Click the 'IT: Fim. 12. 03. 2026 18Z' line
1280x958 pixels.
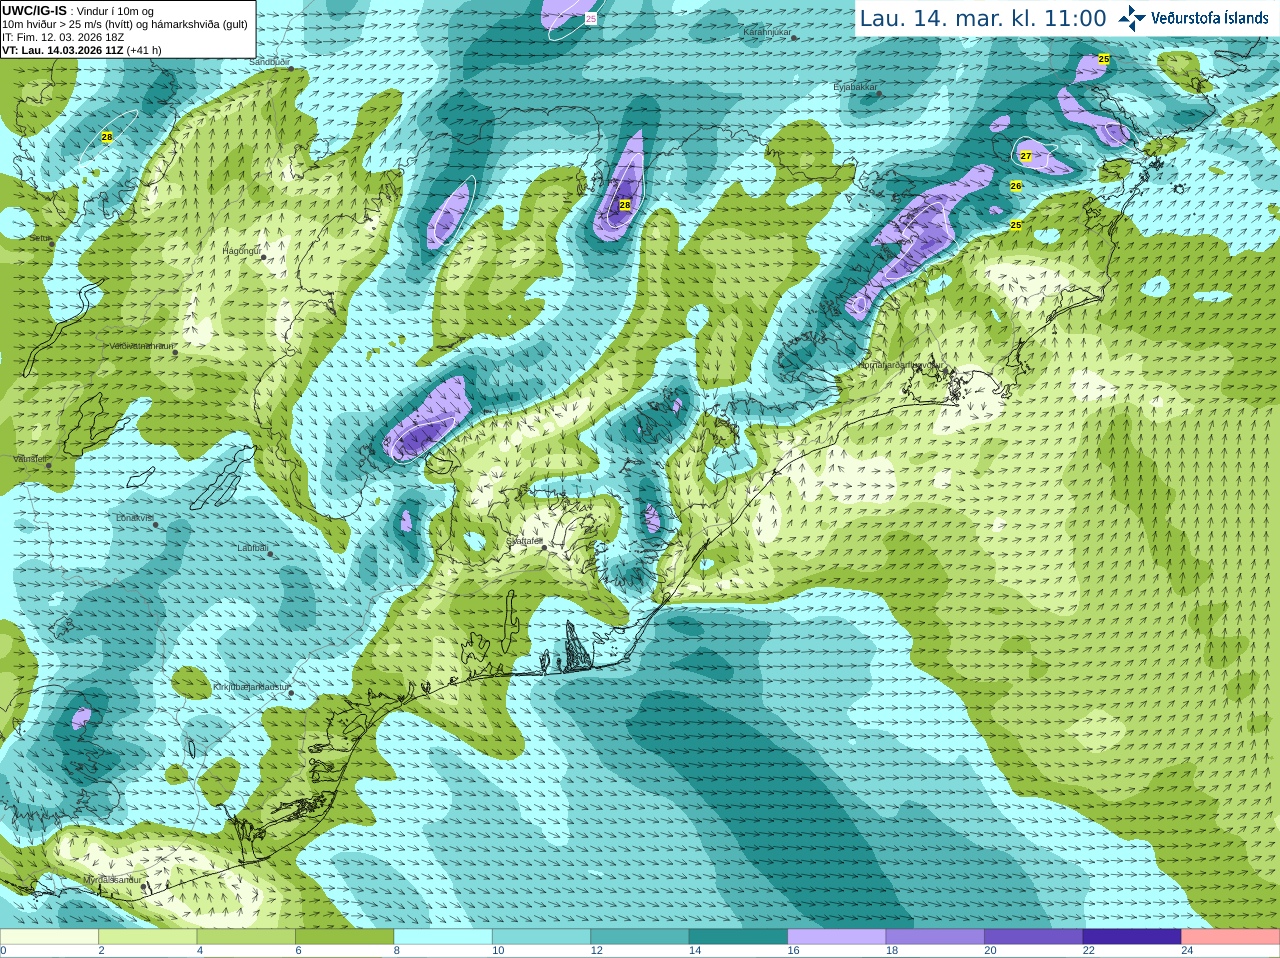coord(63,37)
